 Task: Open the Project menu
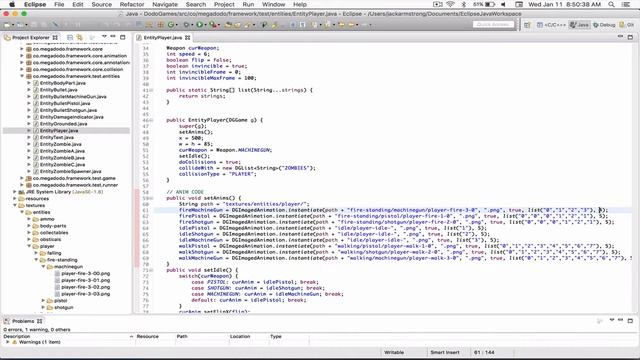click(x=224, y=4)
